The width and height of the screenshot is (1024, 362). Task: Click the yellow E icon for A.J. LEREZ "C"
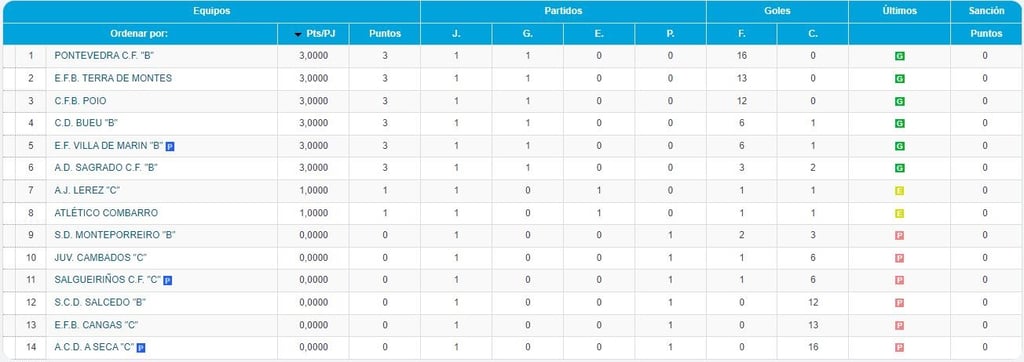899,191
